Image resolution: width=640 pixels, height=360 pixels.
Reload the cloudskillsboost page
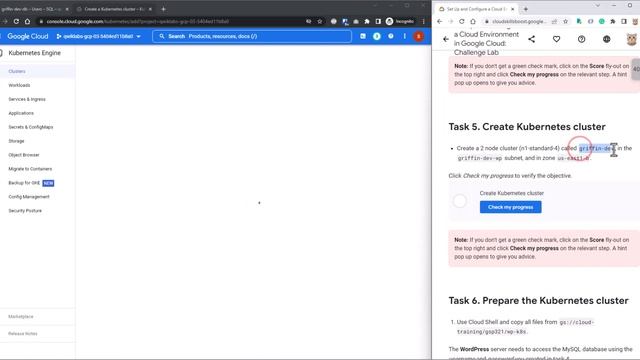tap(462, 21)
